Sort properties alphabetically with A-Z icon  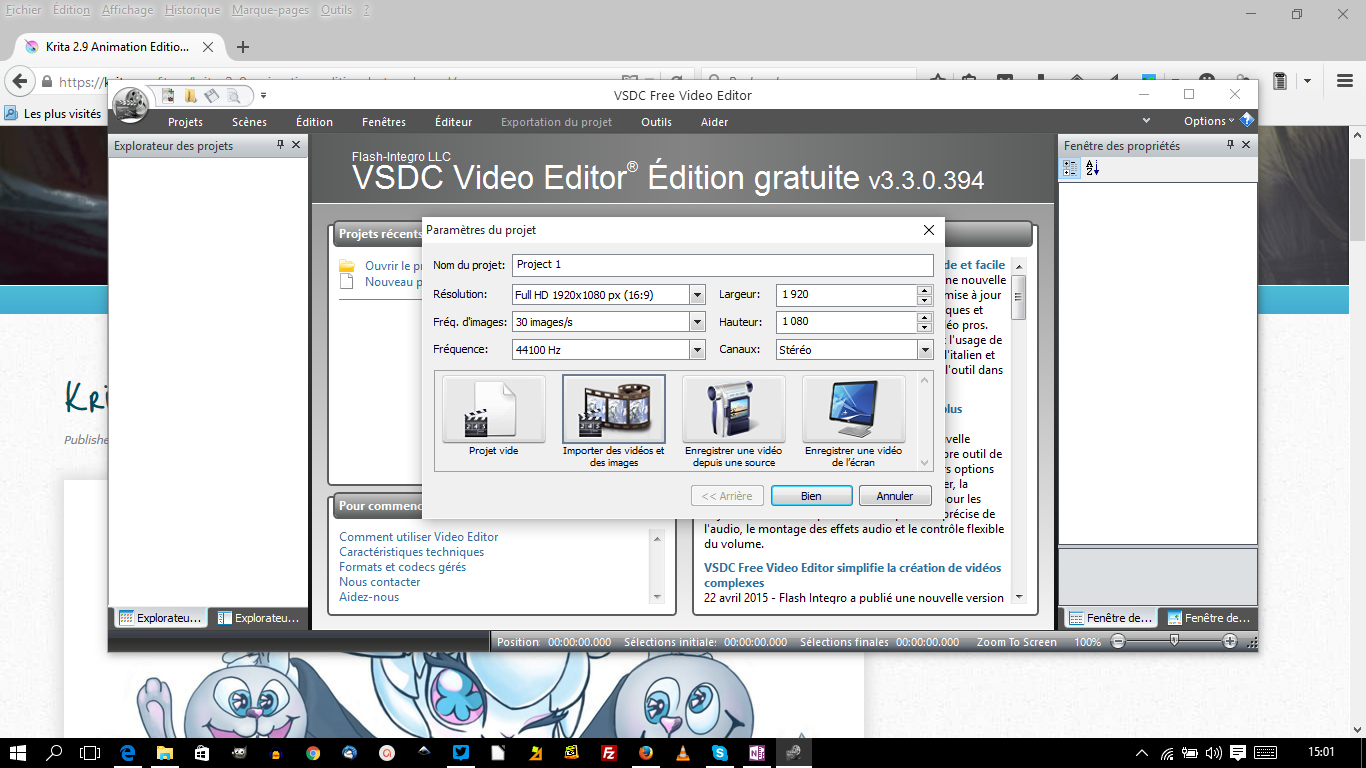coord(1092,169)
